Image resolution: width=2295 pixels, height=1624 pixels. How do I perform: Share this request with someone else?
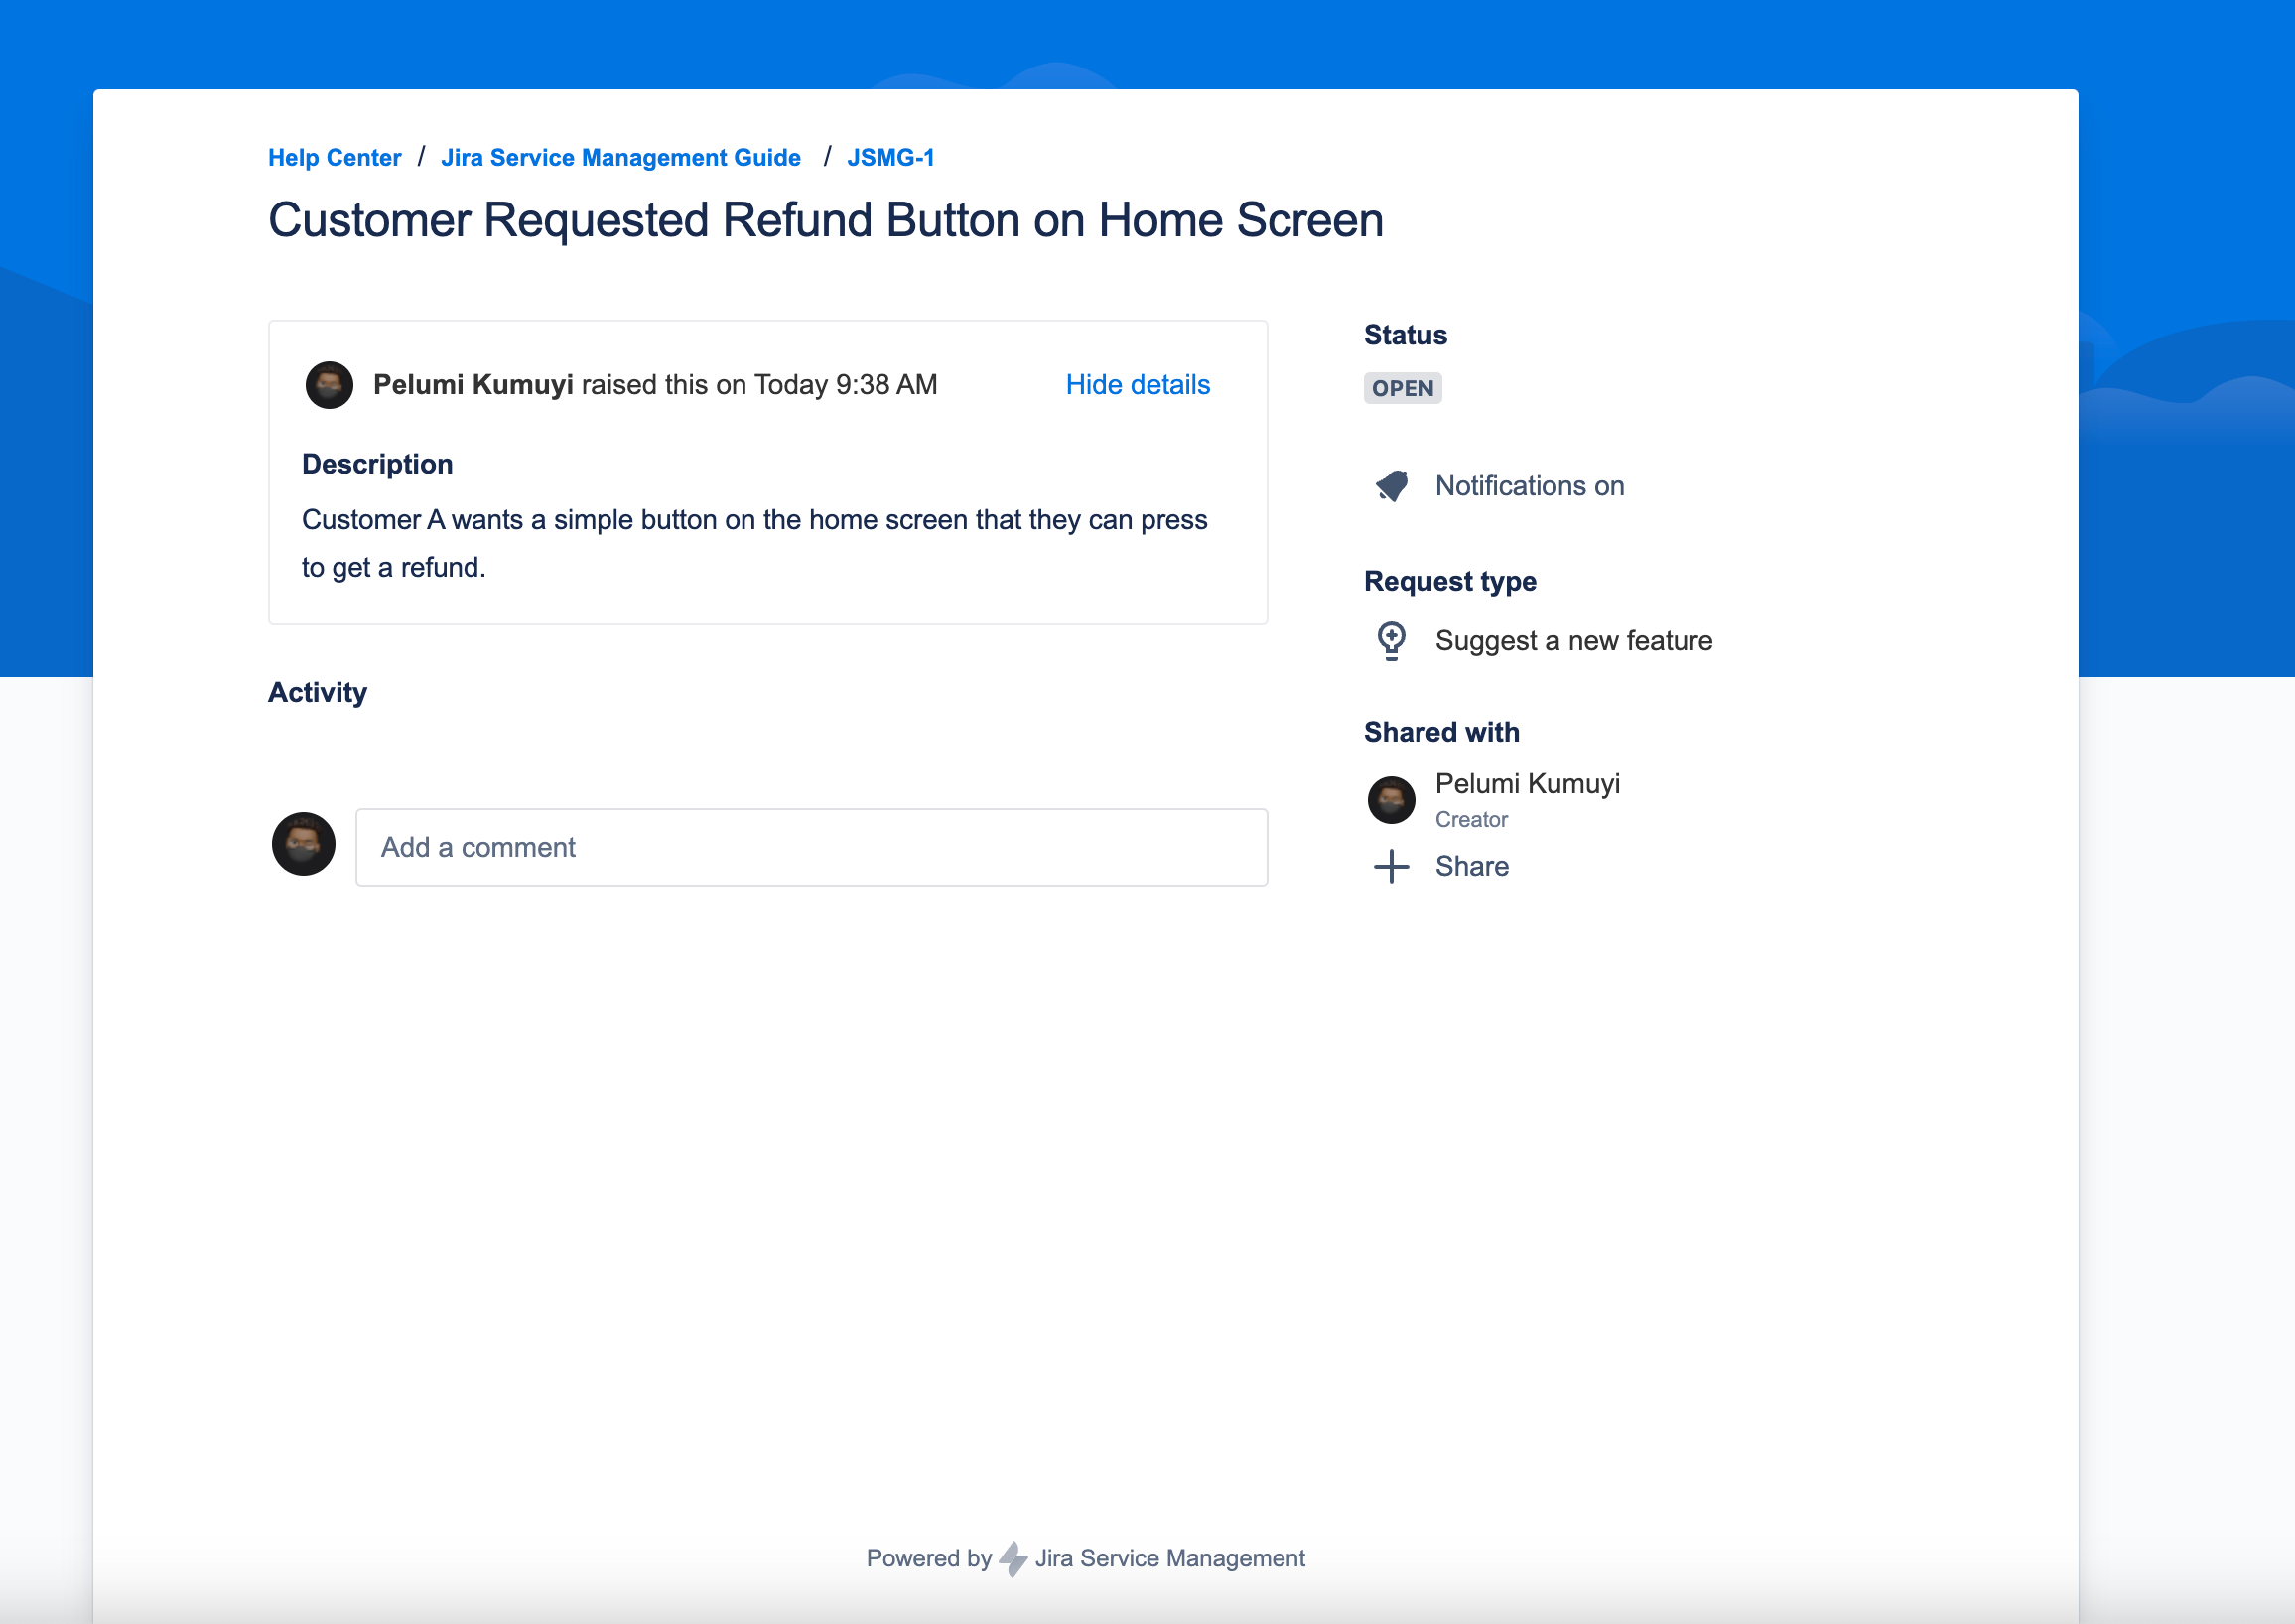pyautogui.click(x=1471, y=866)
